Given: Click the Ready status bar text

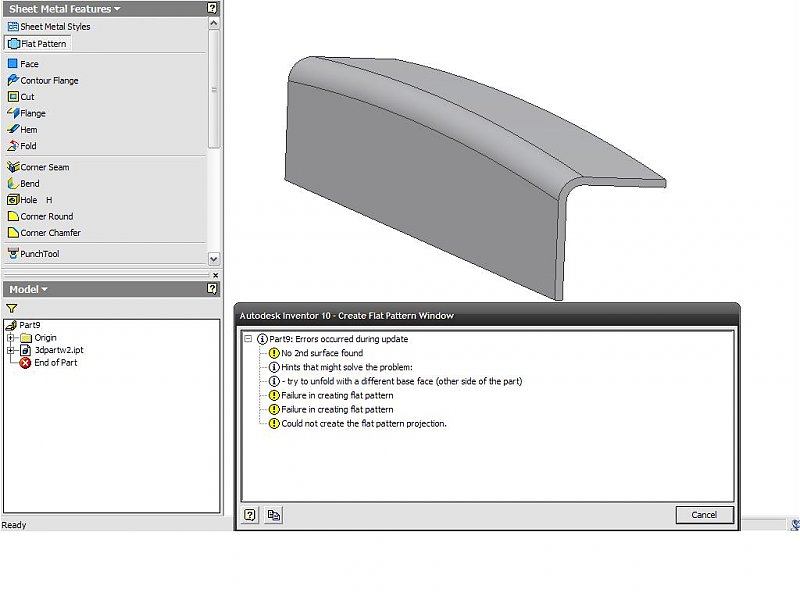Looking at the screenshot, I should coord(14,525).
